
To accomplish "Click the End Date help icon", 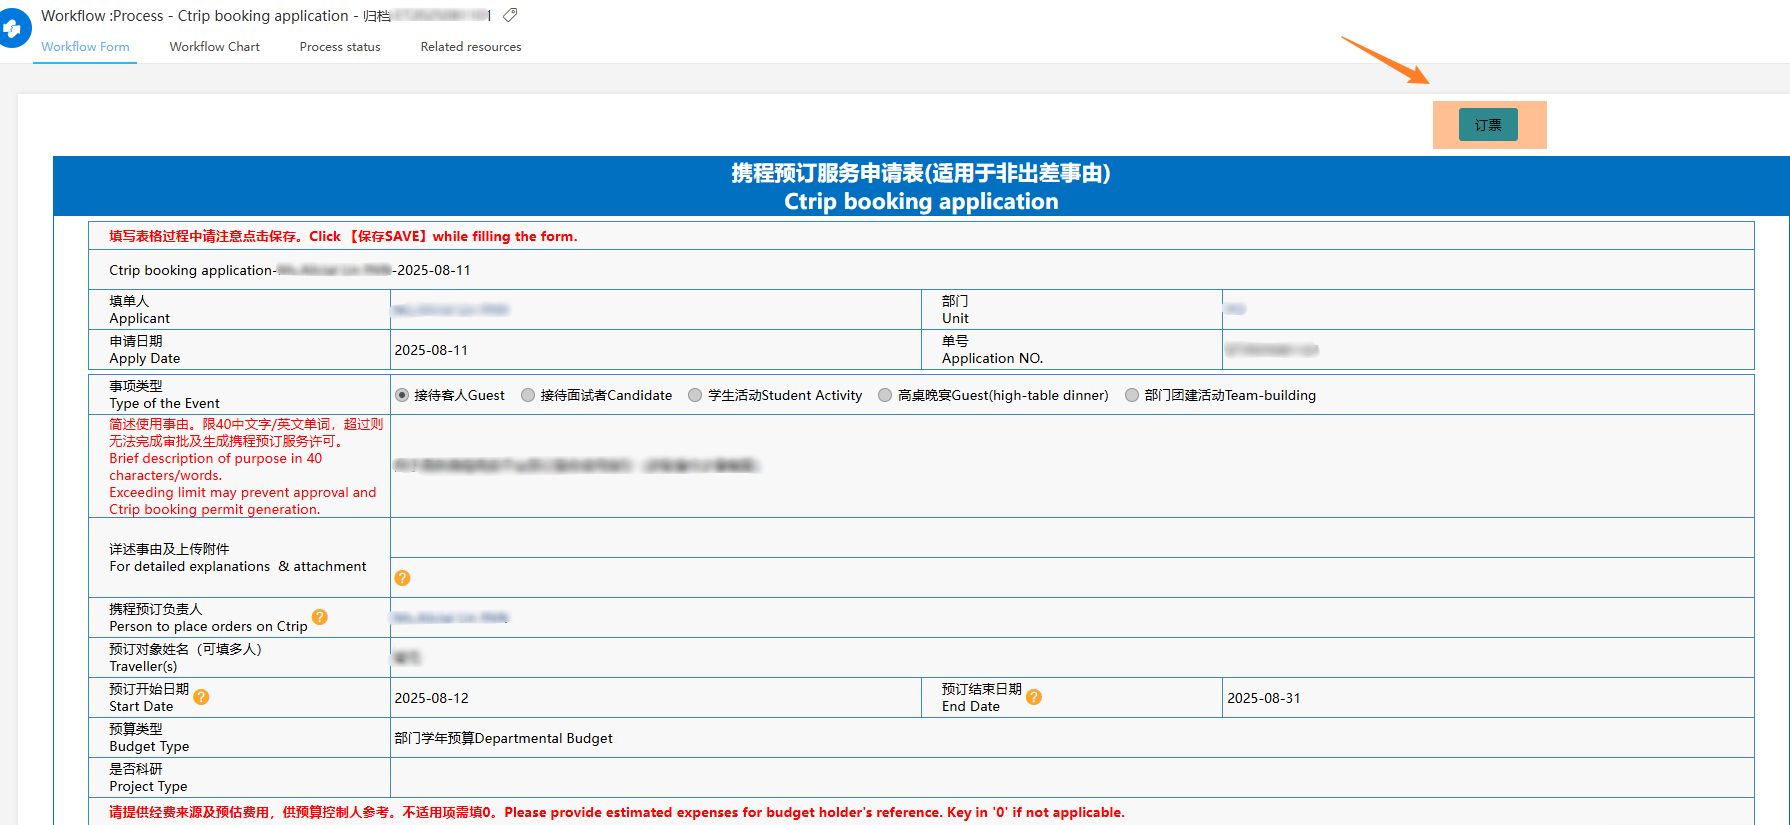I will click(1034, 697).
